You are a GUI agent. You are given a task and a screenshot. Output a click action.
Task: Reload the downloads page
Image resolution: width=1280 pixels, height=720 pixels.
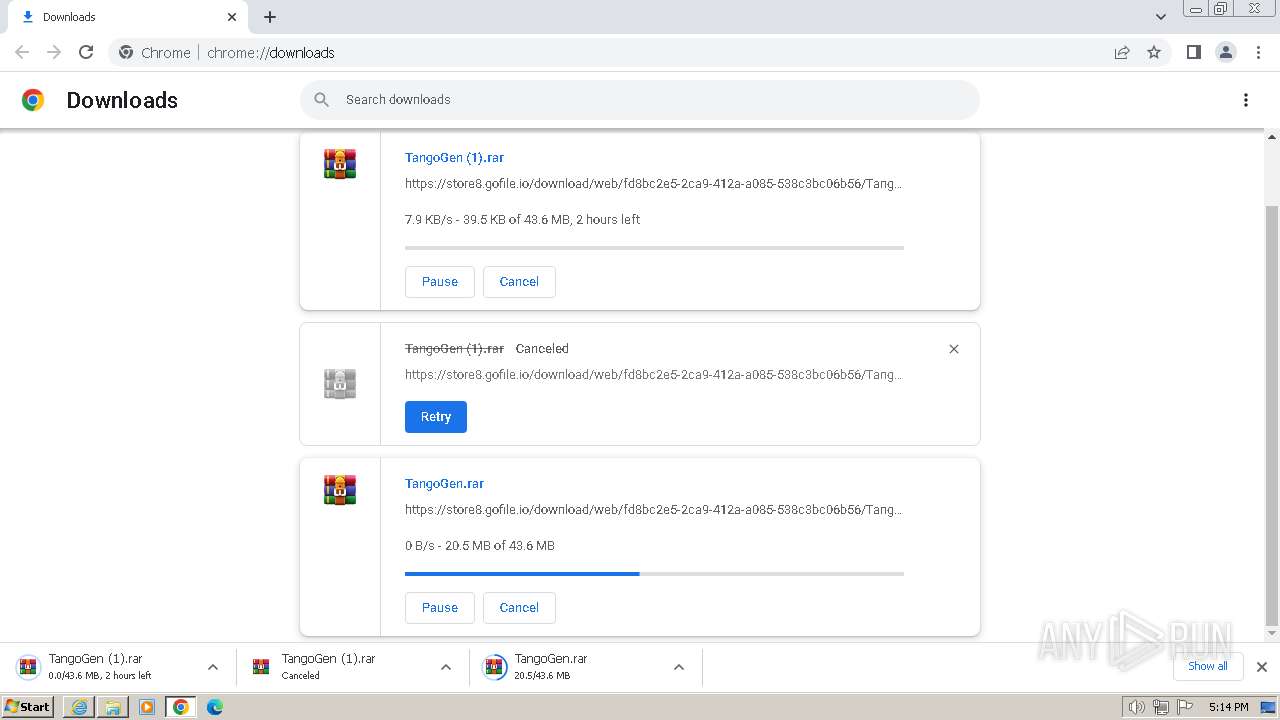pyautogui.click(x=86, y=52)
